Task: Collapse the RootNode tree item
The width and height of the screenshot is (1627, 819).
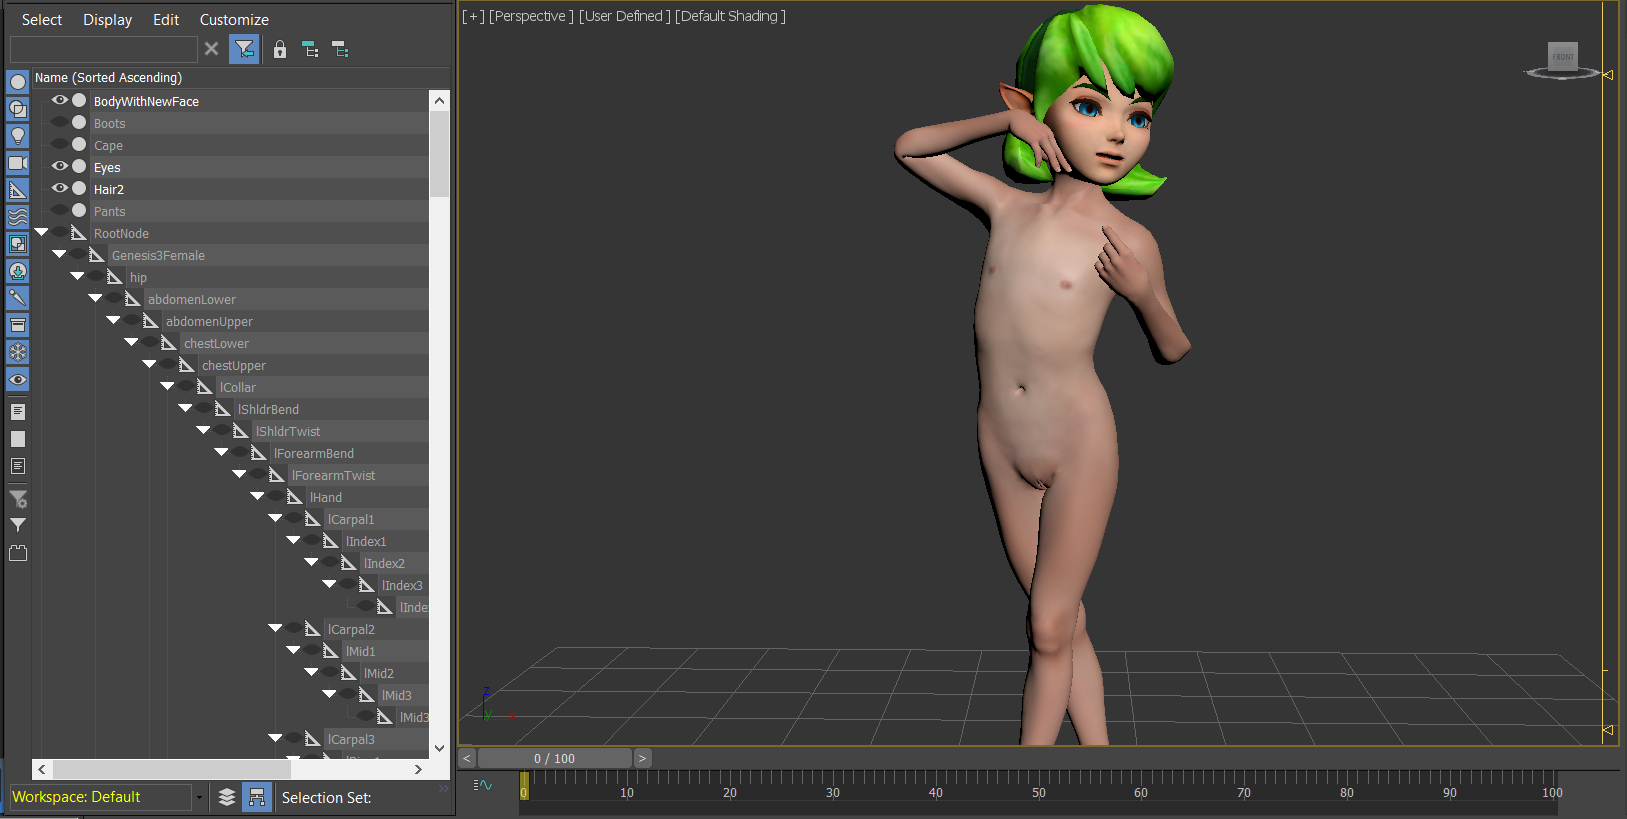Action: click(x=41, y=232)
